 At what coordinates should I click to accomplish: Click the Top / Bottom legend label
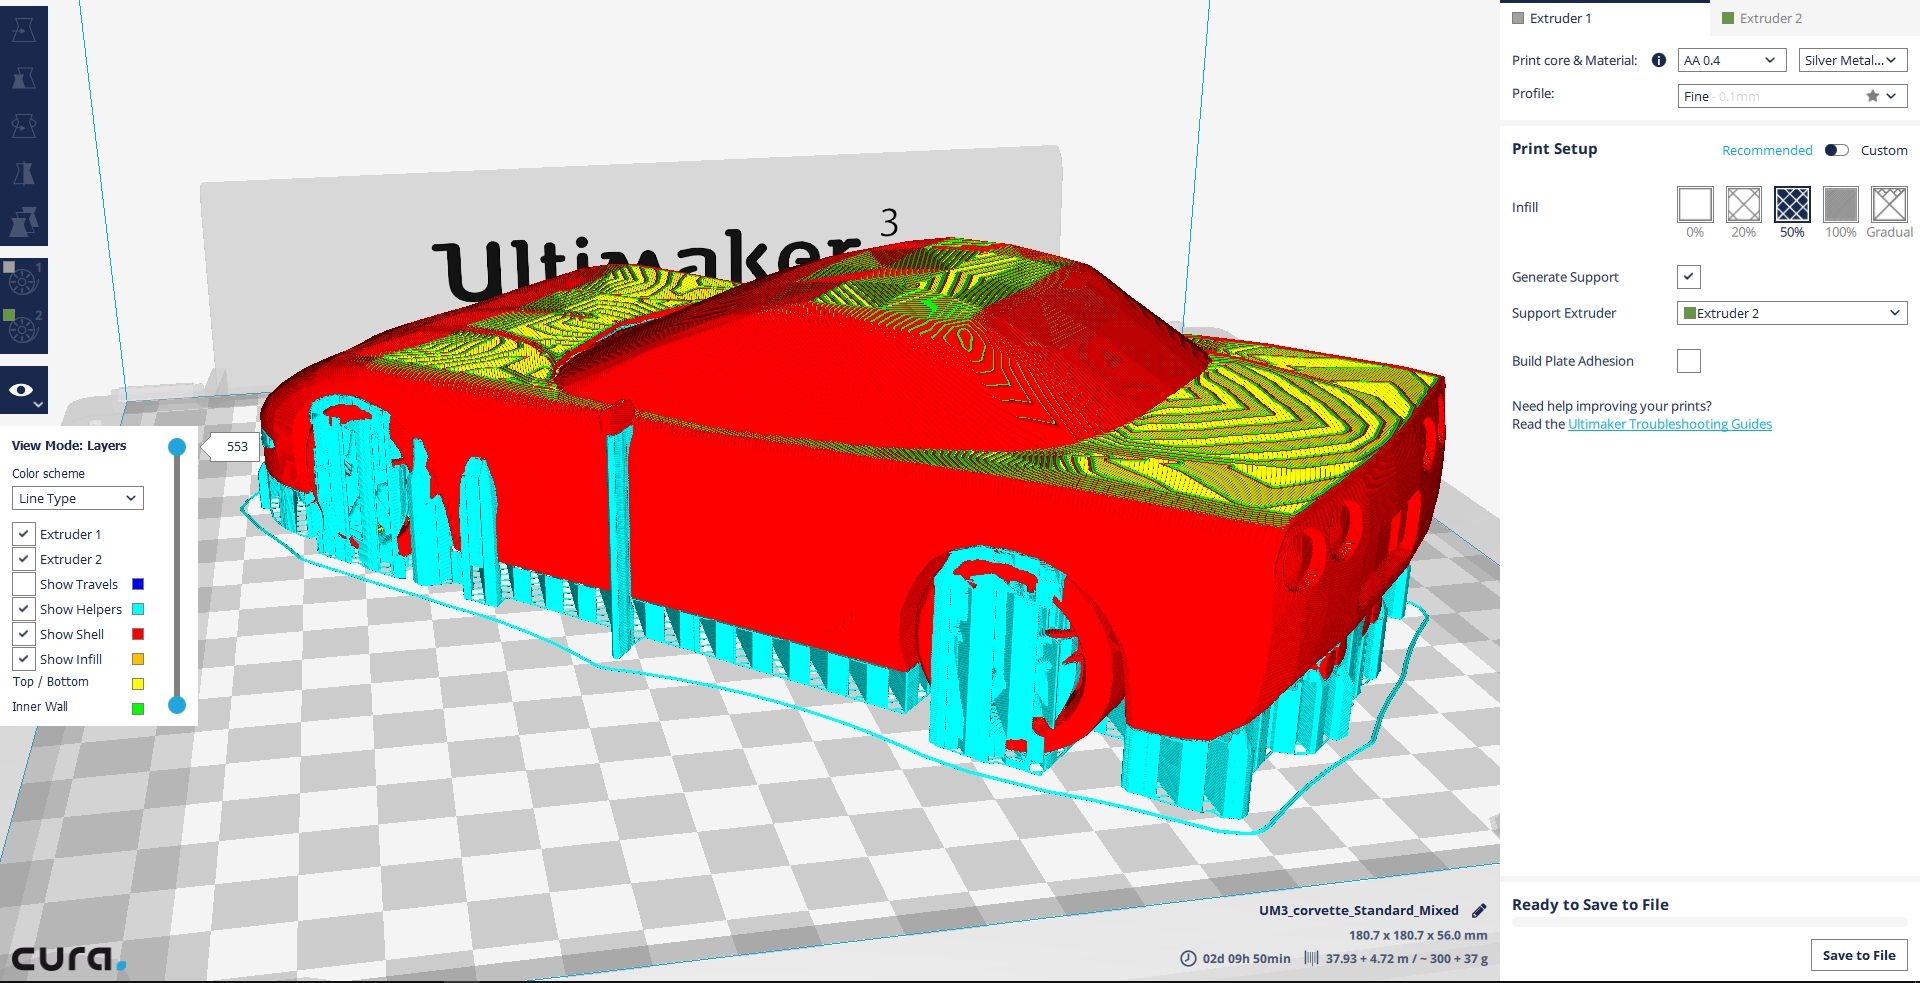pyautogui.click(x=50, y=681)
